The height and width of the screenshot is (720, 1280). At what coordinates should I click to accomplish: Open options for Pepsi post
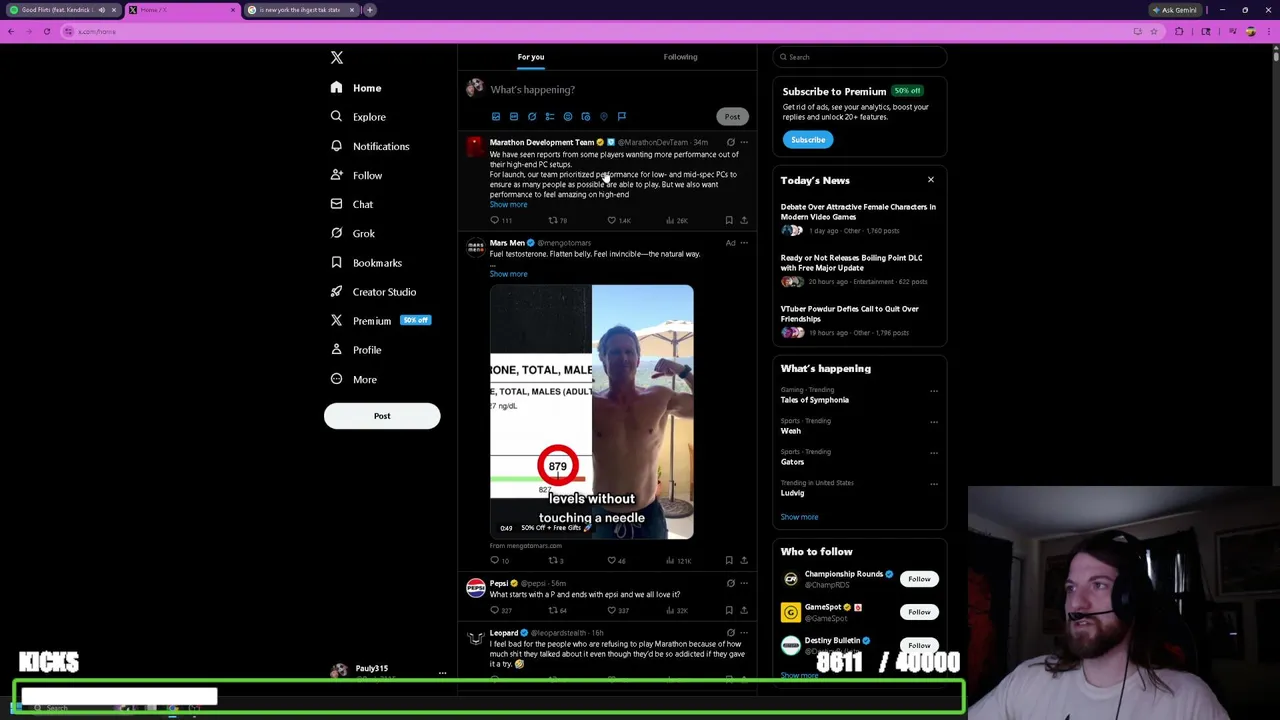[x=743, y=583]
